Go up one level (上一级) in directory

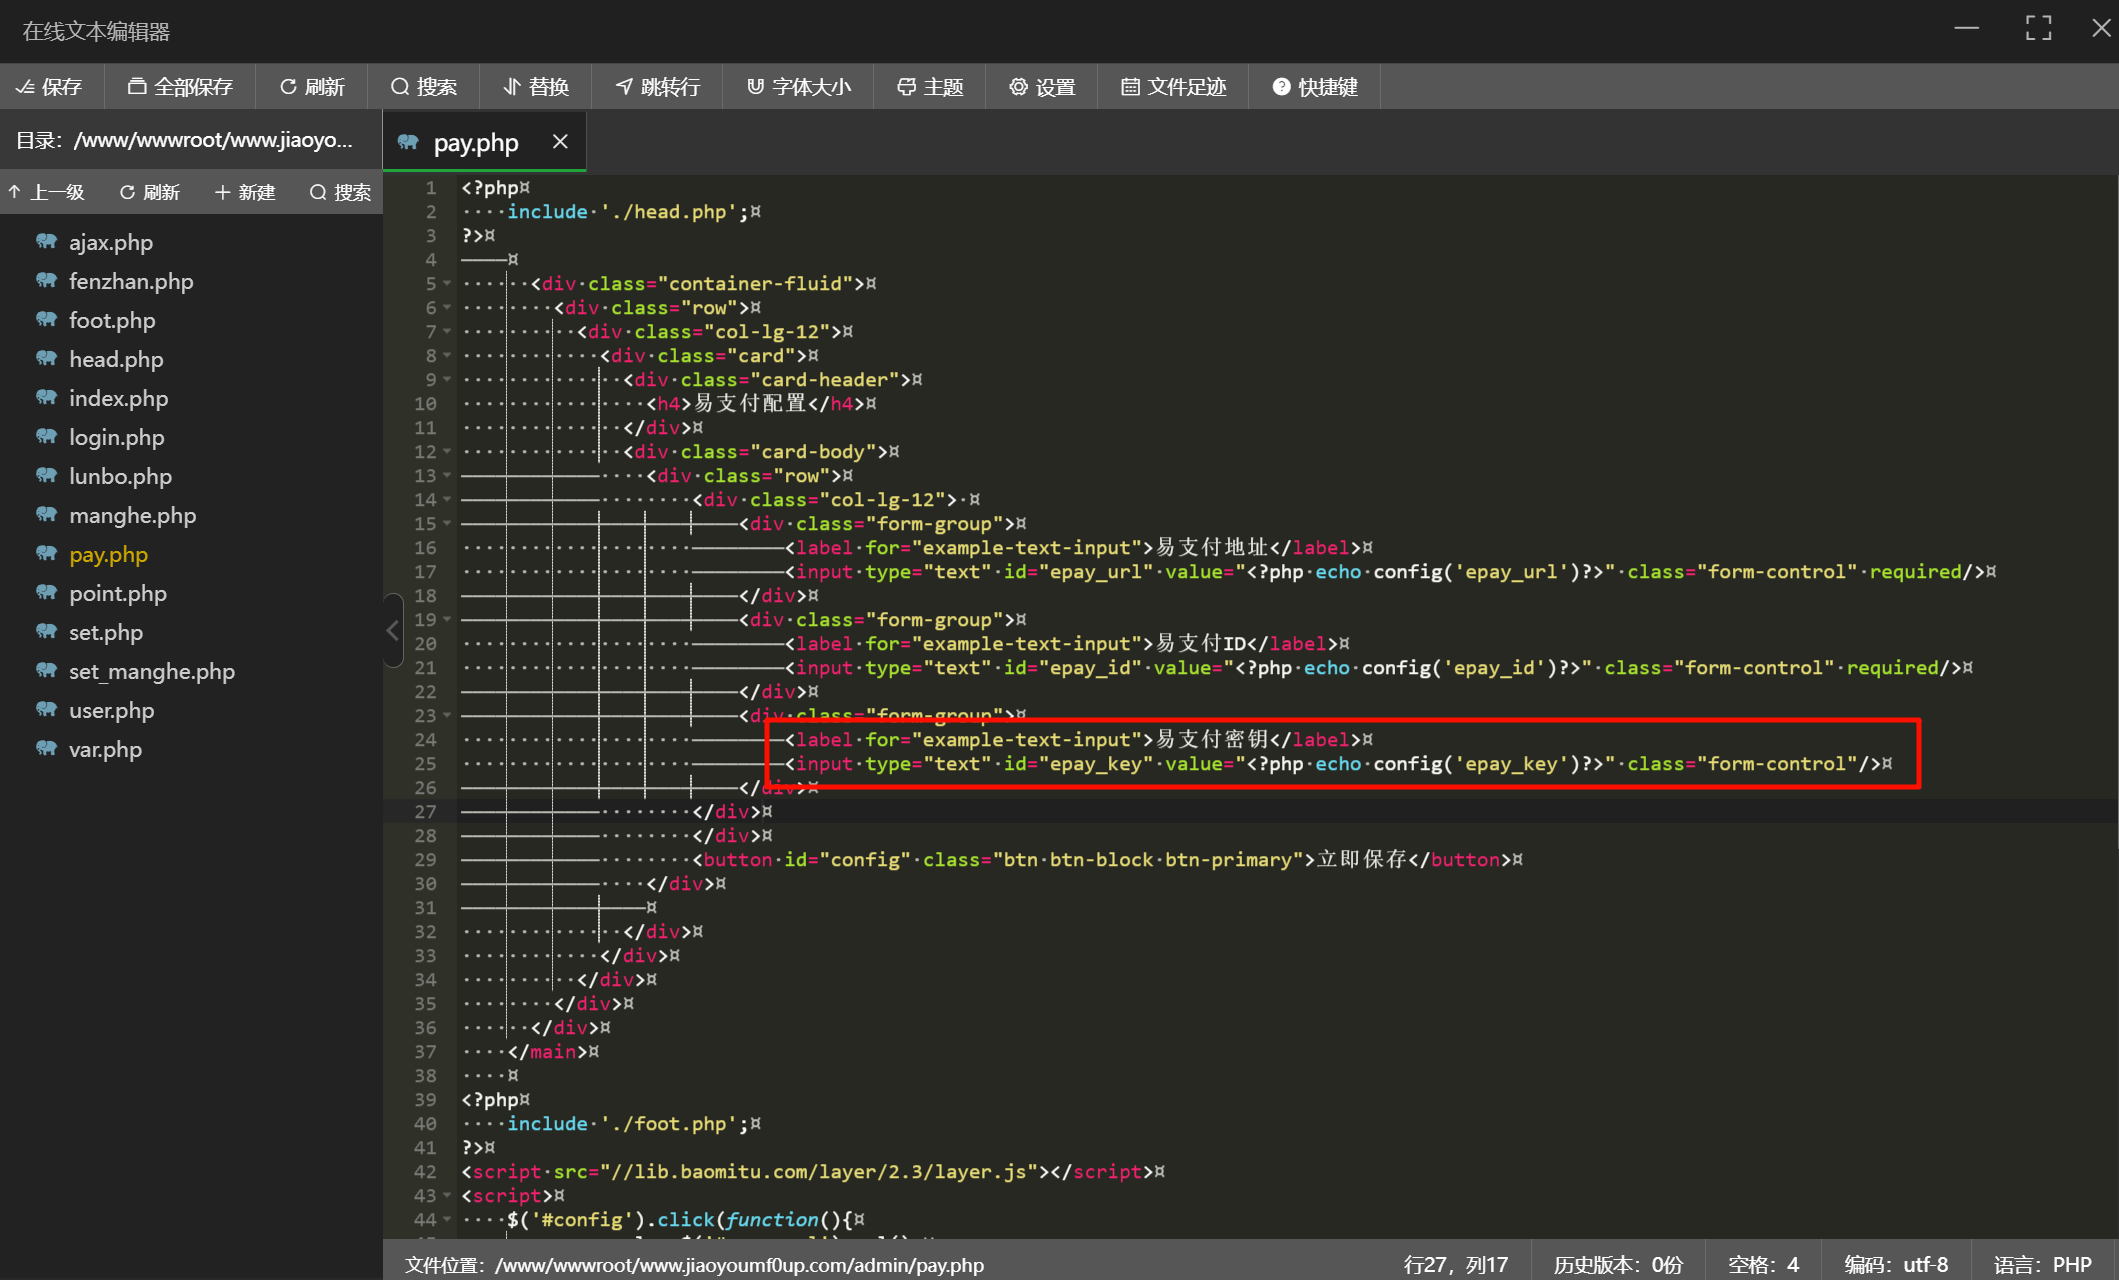(x=47, y=192)
